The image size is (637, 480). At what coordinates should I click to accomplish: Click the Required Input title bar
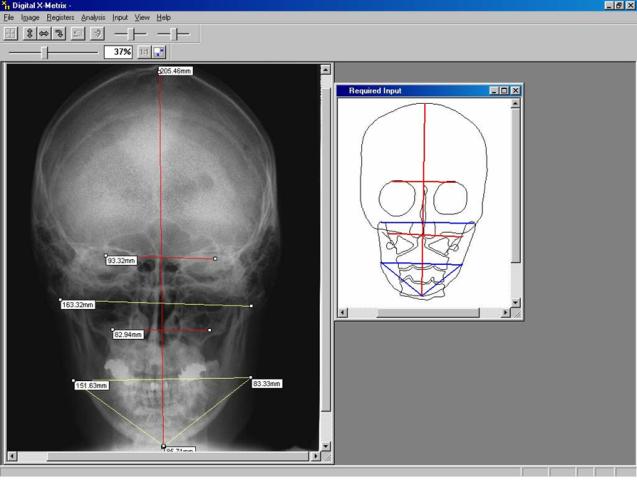tap(429, 91)
